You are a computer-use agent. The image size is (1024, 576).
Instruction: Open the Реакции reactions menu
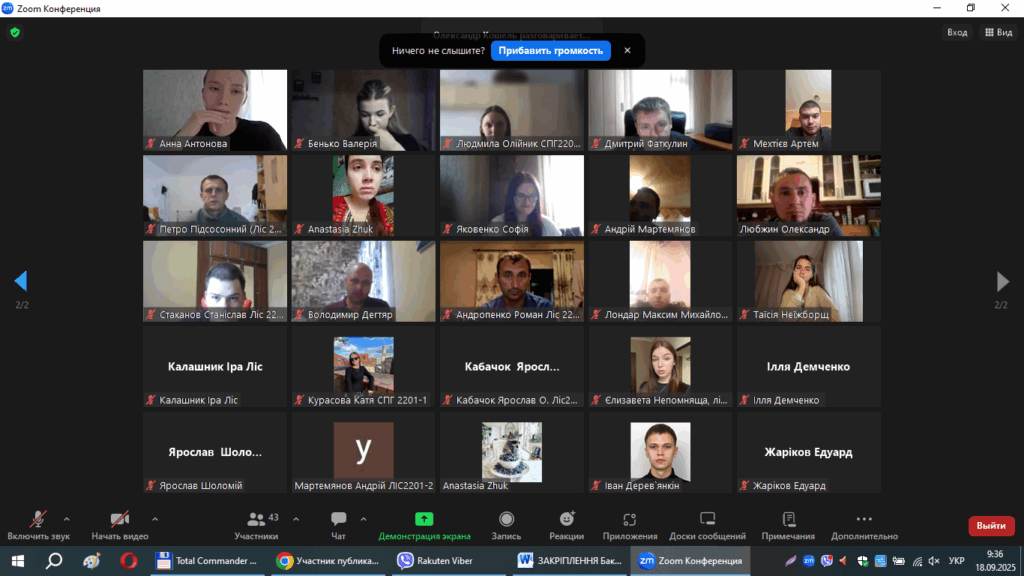pos(566,524)
